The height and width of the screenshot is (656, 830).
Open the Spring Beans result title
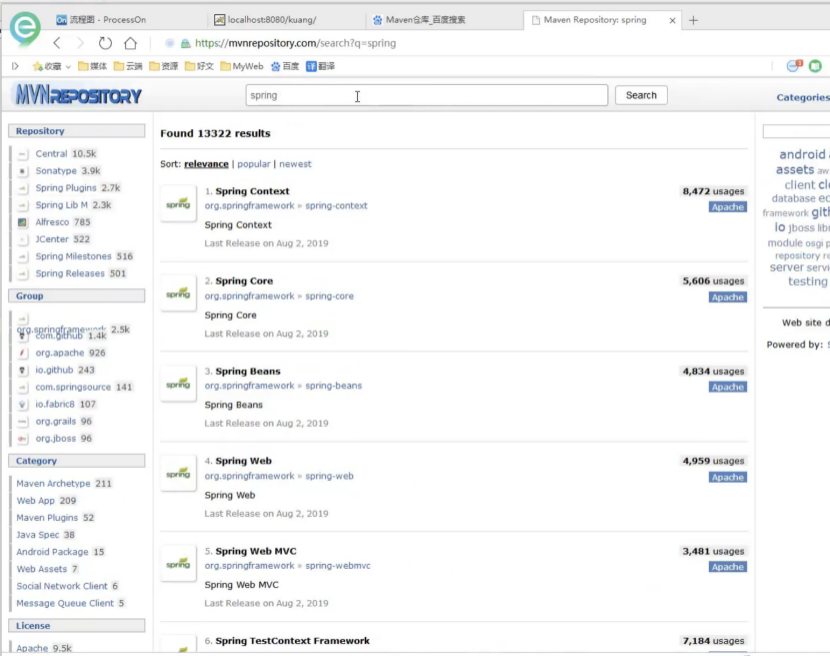pyautogui.click(x=248, y=371)
